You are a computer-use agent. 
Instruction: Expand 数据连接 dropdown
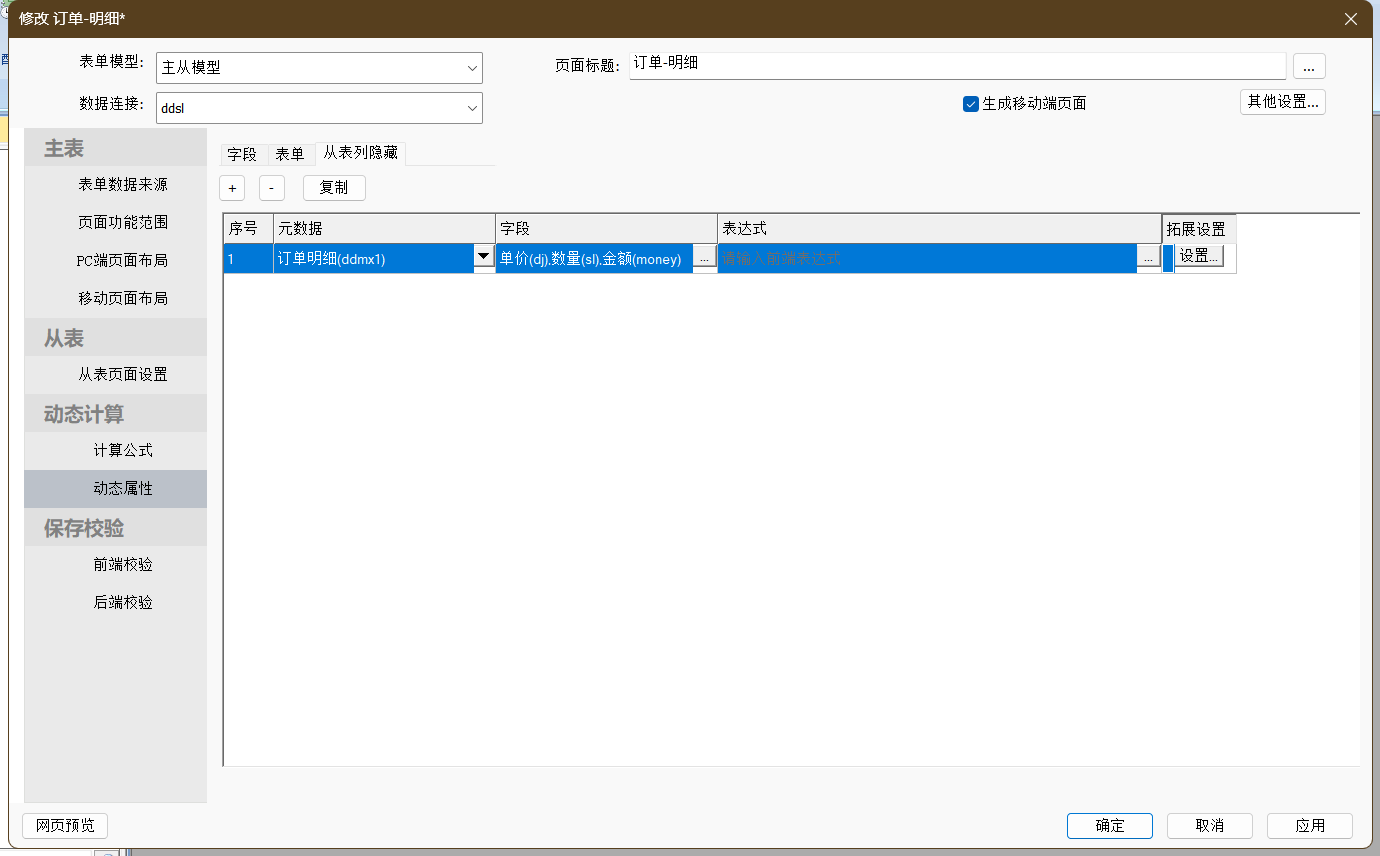472,108
